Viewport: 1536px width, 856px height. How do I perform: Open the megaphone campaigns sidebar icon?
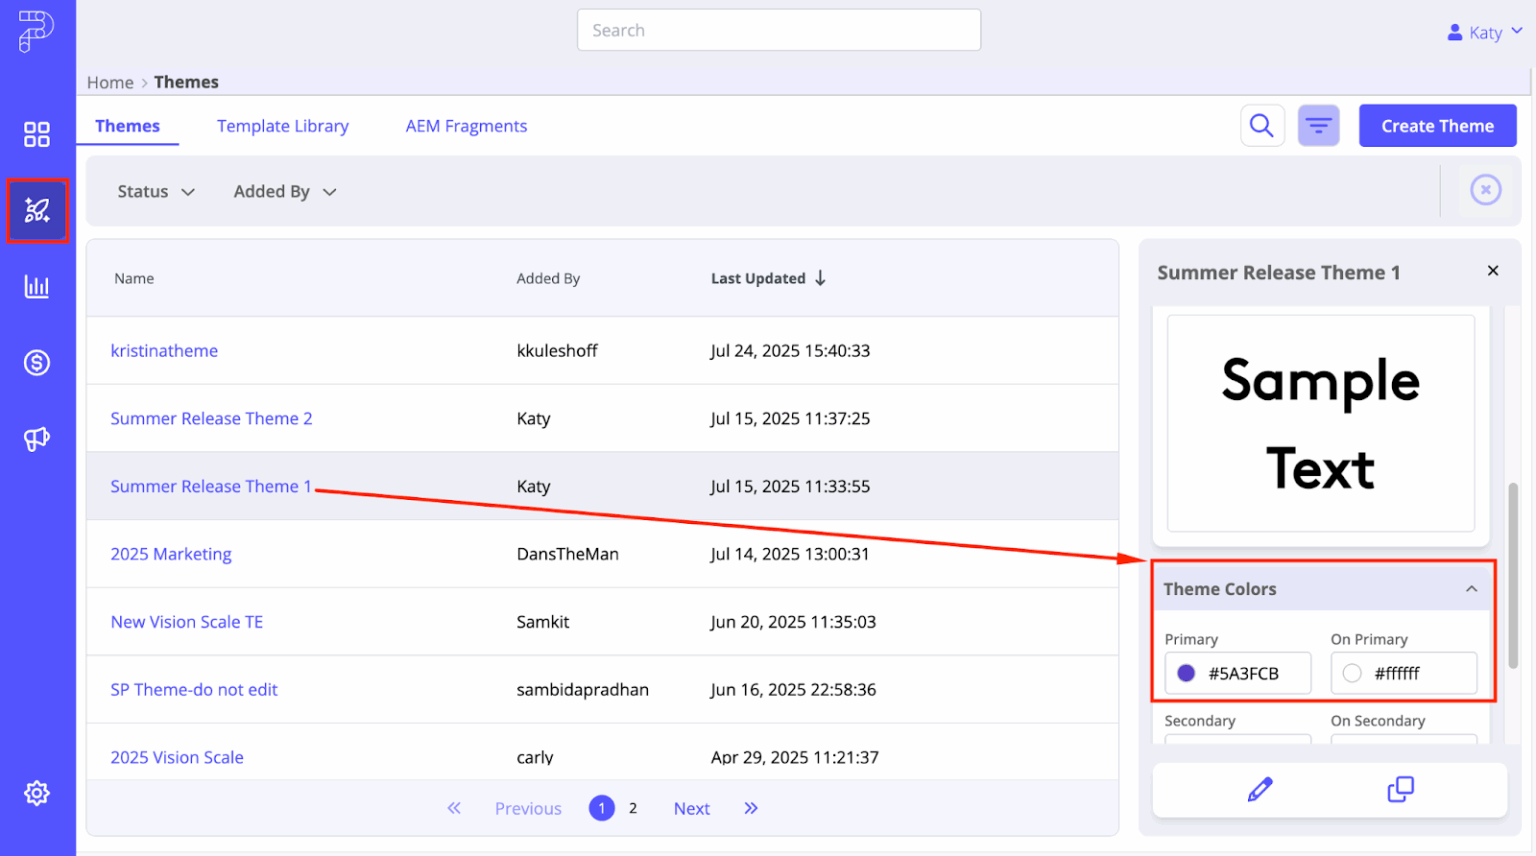(37, 438)
